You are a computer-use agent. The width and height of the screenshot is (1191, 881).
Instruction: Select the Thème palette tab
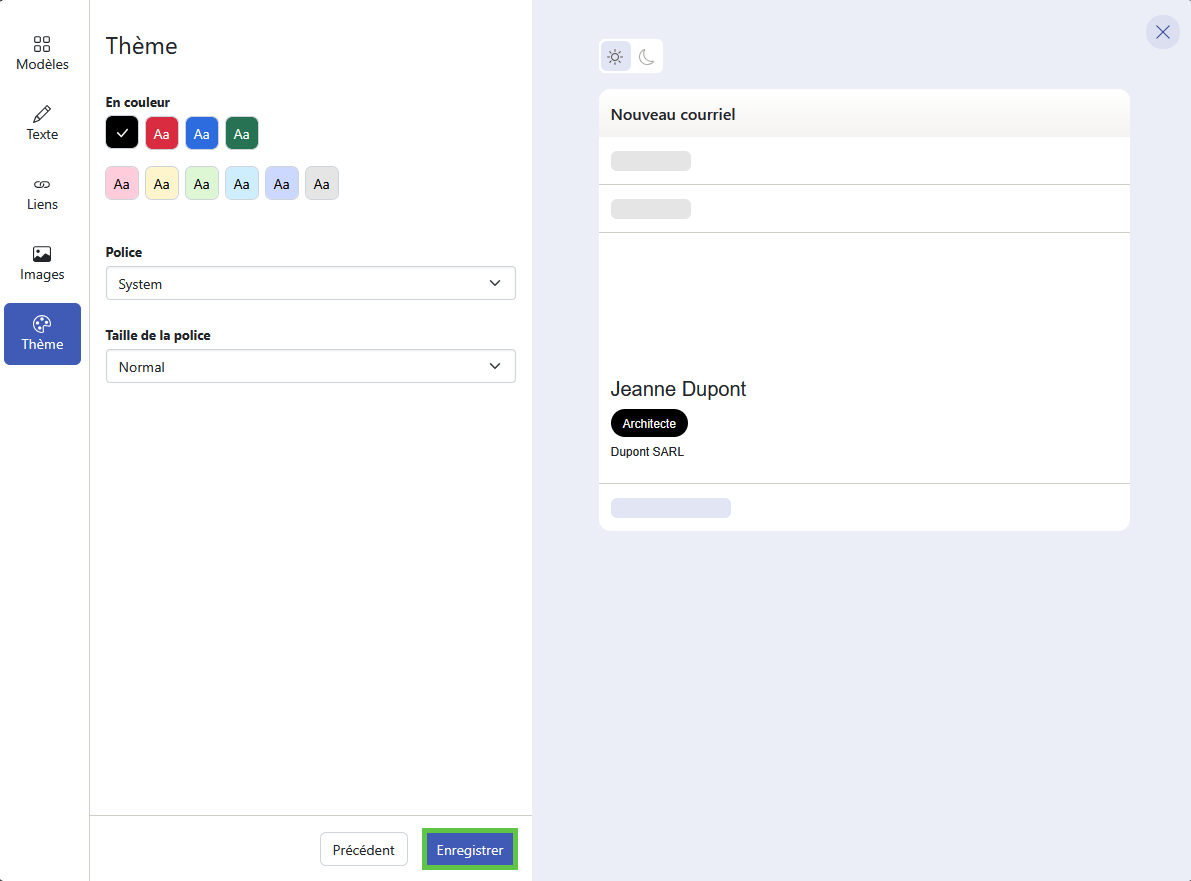pos(42,334)
